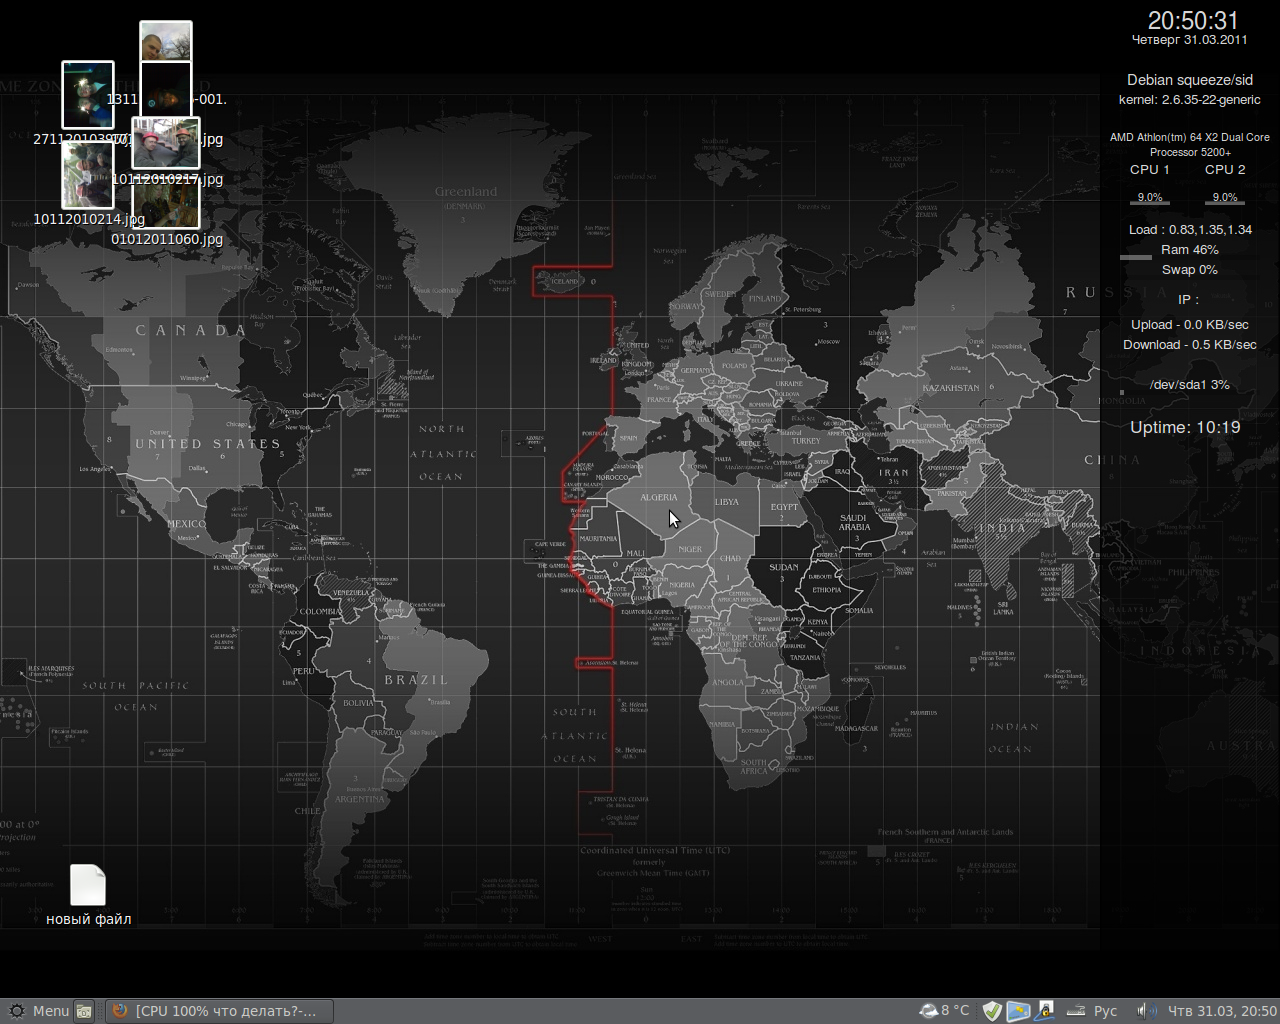Open the calendar from panel clock 'Чтв 31.03'
The image size is (1280, 1024).
[1222, 1011]
